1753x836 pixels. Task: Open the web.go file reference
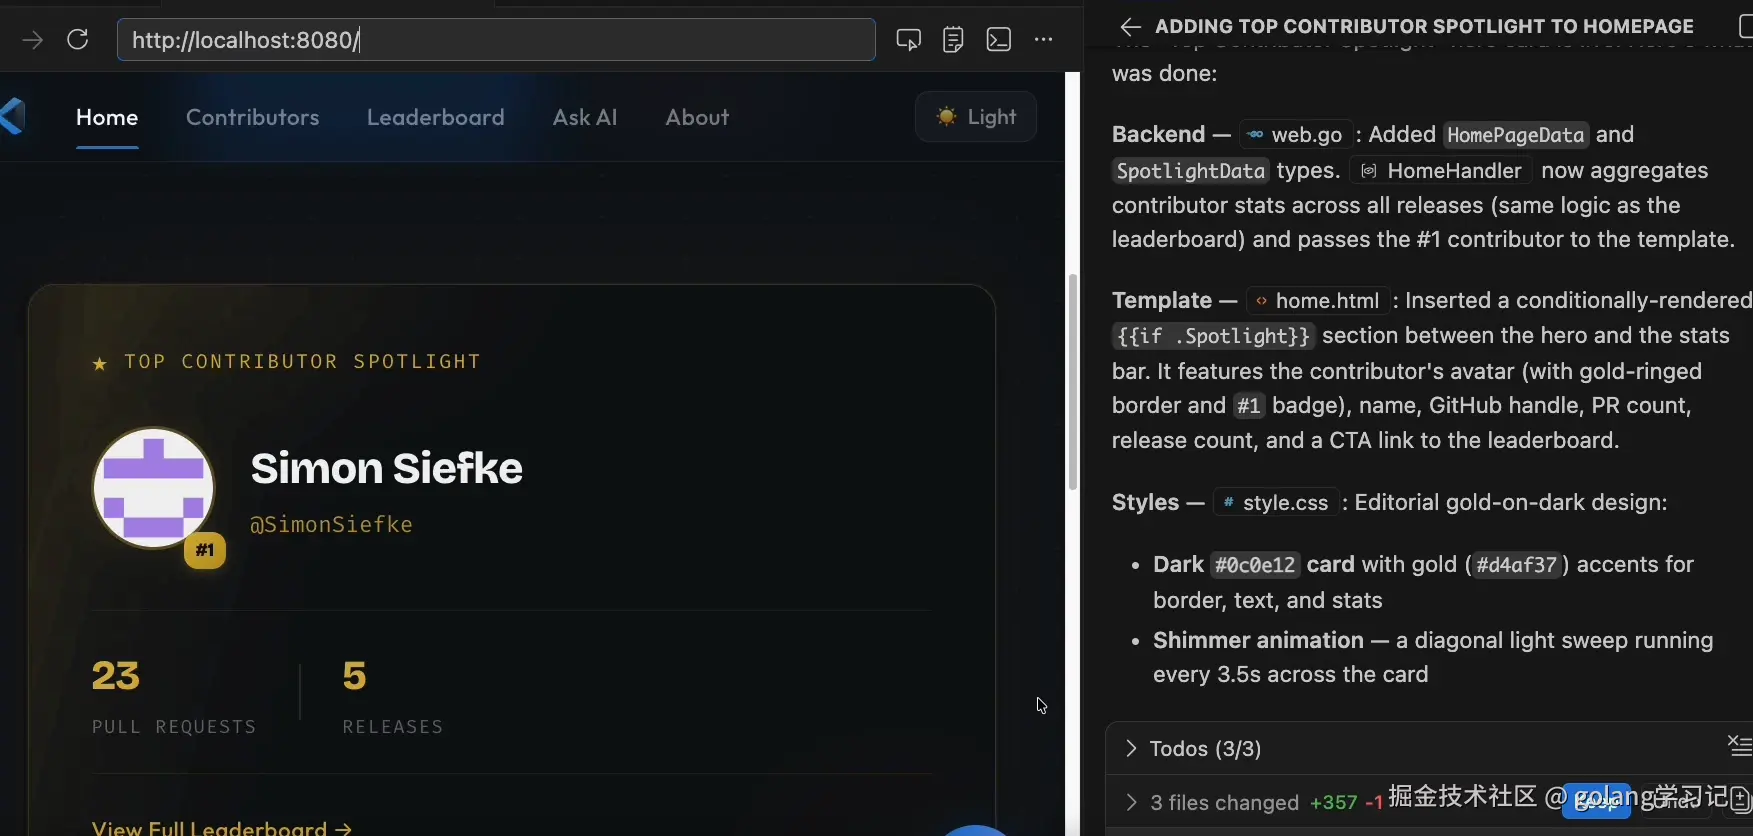tap(1296, 135)
